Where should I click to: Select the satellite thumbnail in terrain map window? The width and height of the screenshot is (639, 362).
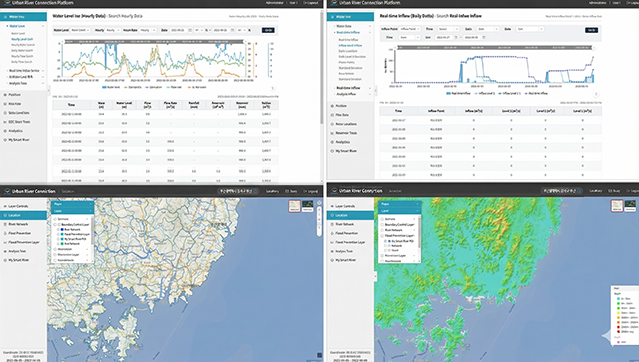point(630,205)
